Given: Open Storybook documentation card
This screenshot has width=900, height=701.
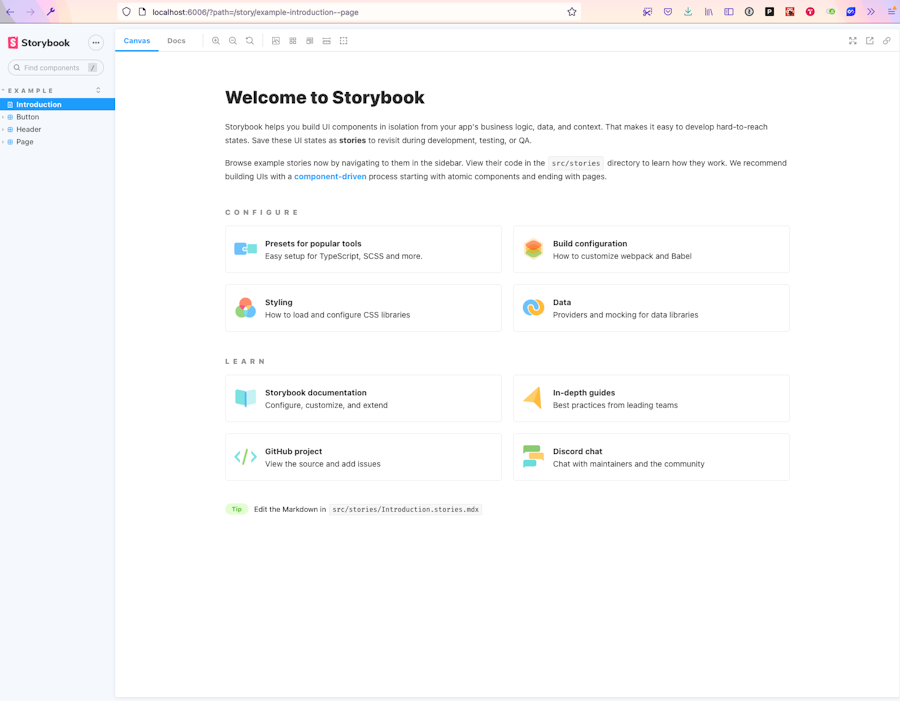Looking at the screenshot, I should click(363, 398).
